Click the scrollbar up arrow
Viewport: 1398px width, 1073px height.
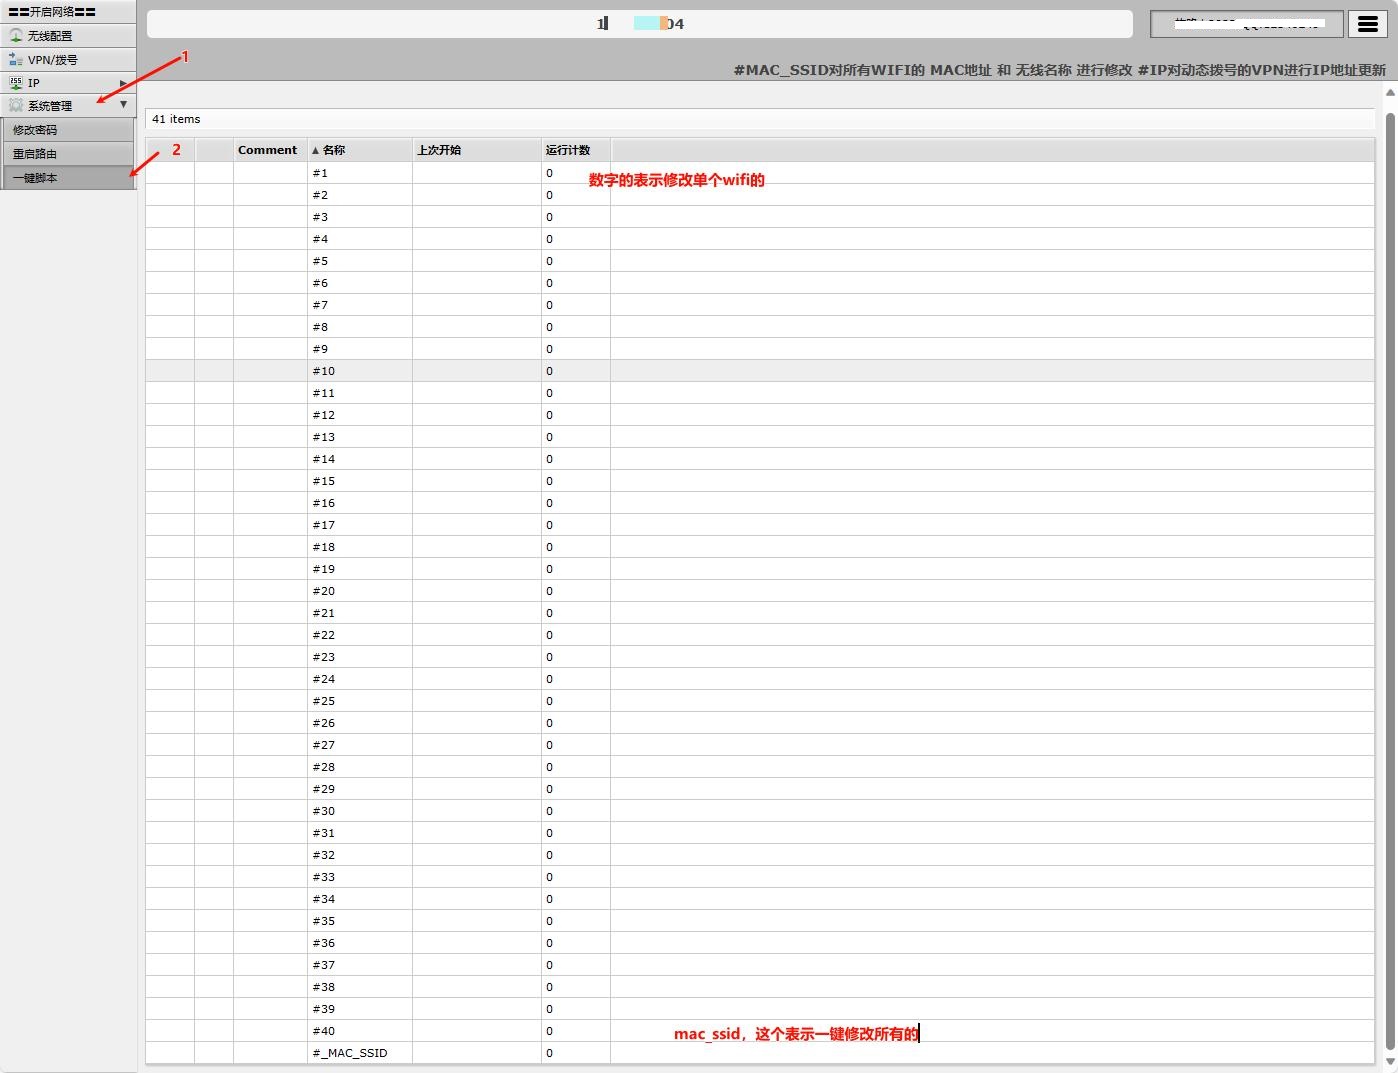pos(1389,93)
